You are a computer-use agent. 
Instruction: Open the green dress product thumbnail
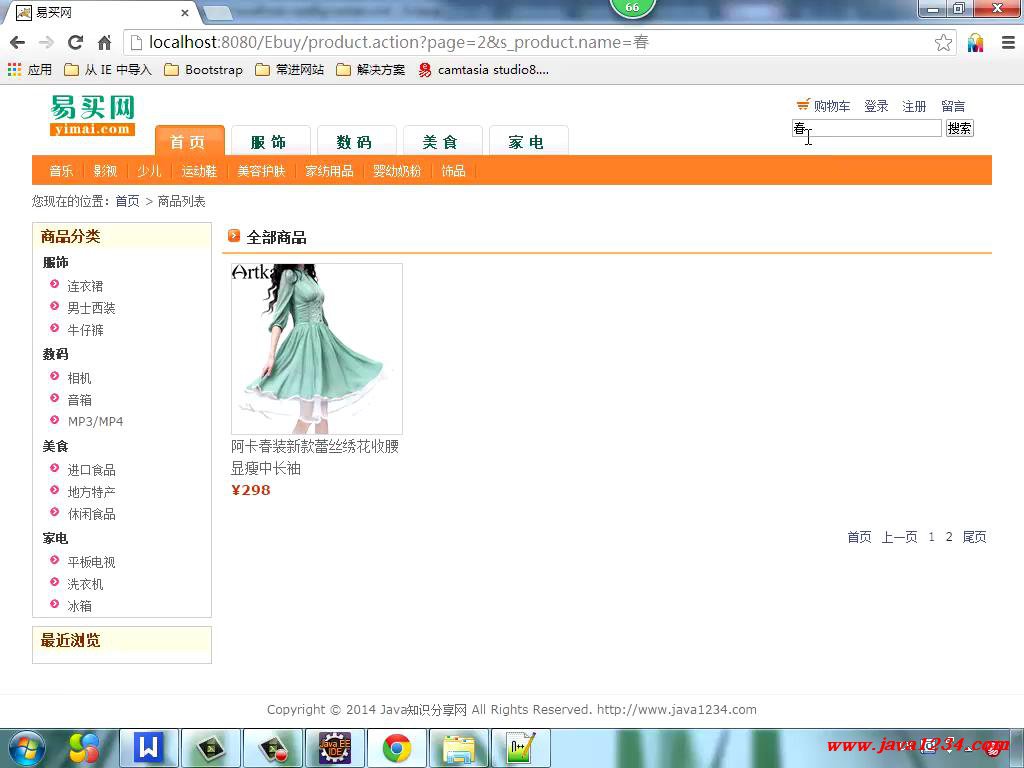click(316, 348)
